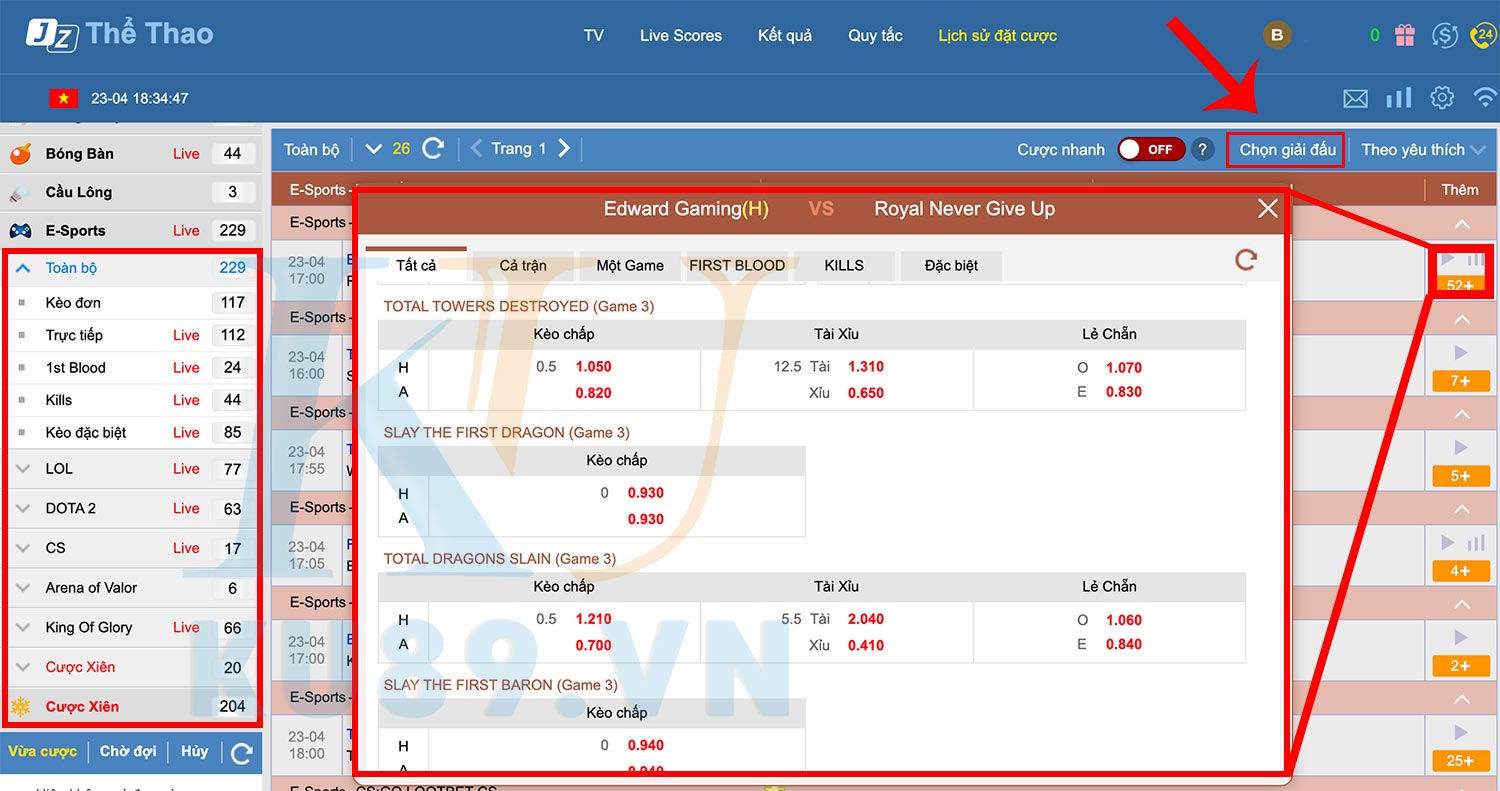Select 1st Blood in sidebar
Viewport: 1500px width, 791px height.
tap(76, 368)
